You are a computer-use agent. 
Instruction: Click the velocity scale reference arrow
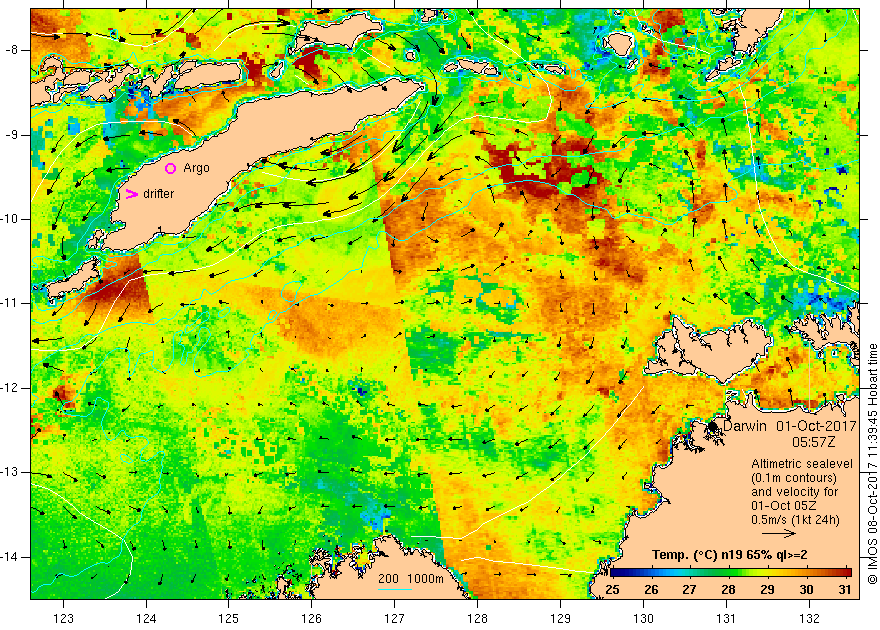click(779, 534)
